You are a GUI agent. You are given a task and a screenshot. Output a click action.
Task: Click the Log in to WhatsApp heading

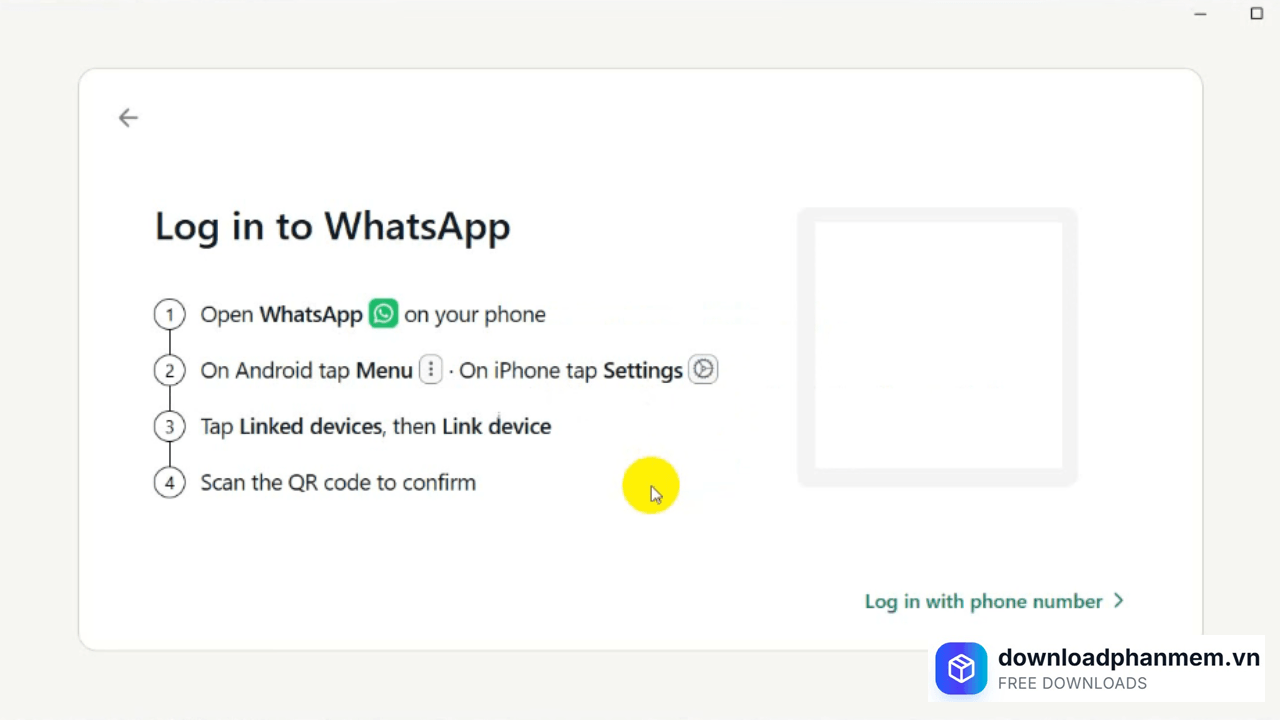(332, 226)
